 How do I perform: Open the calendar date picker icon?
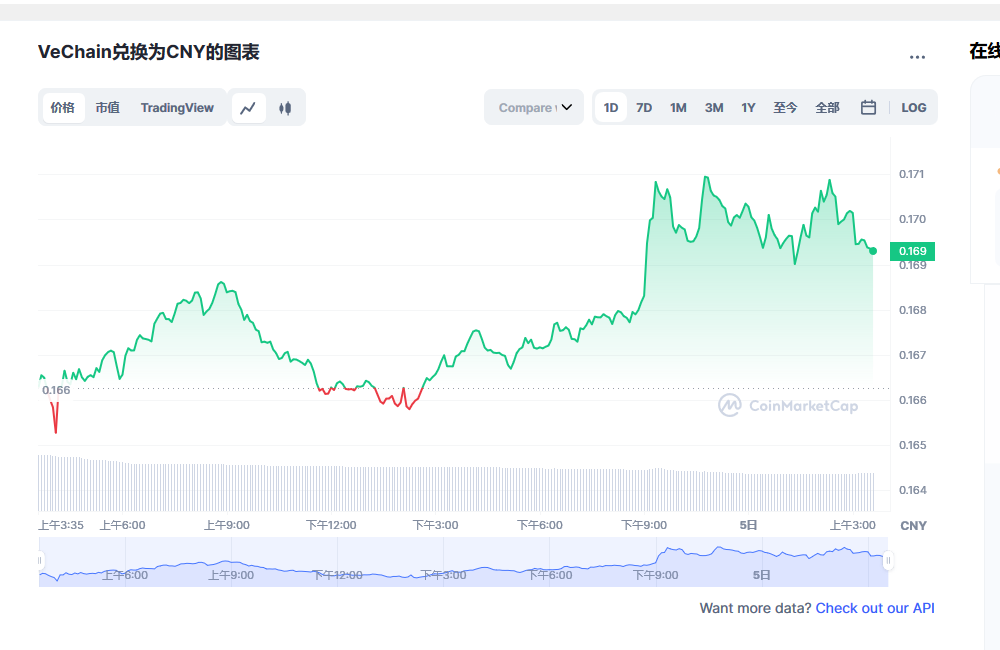coord(868,107)
